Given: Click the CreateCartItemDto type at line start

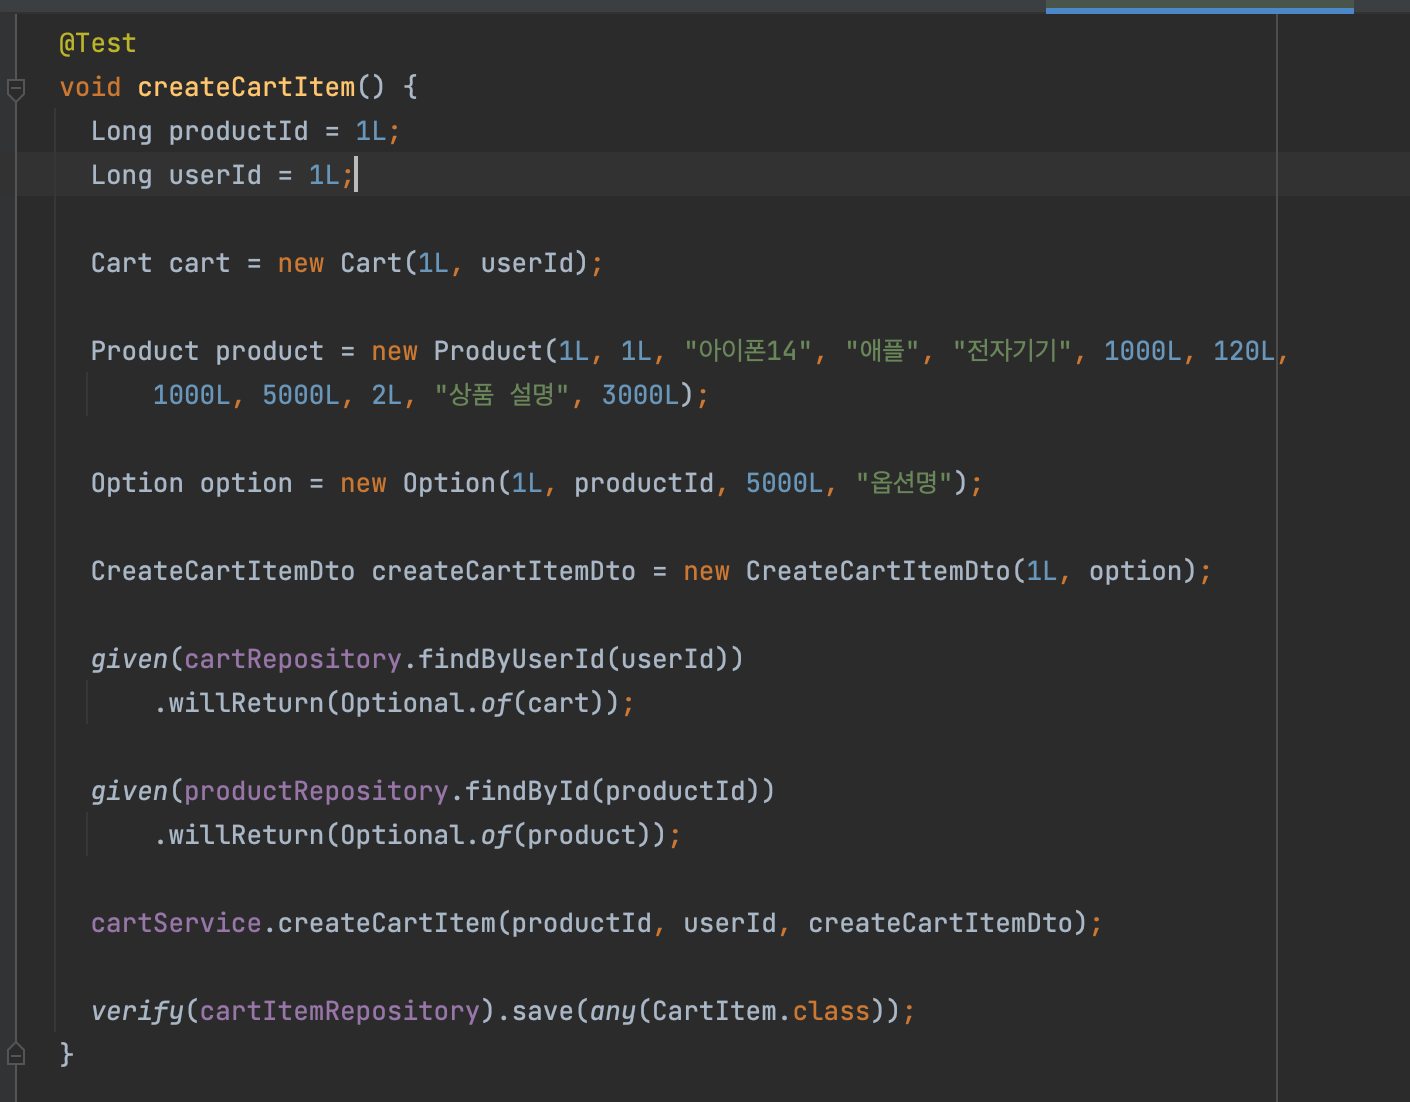Looking at the screenshot, I should point(223,571).
